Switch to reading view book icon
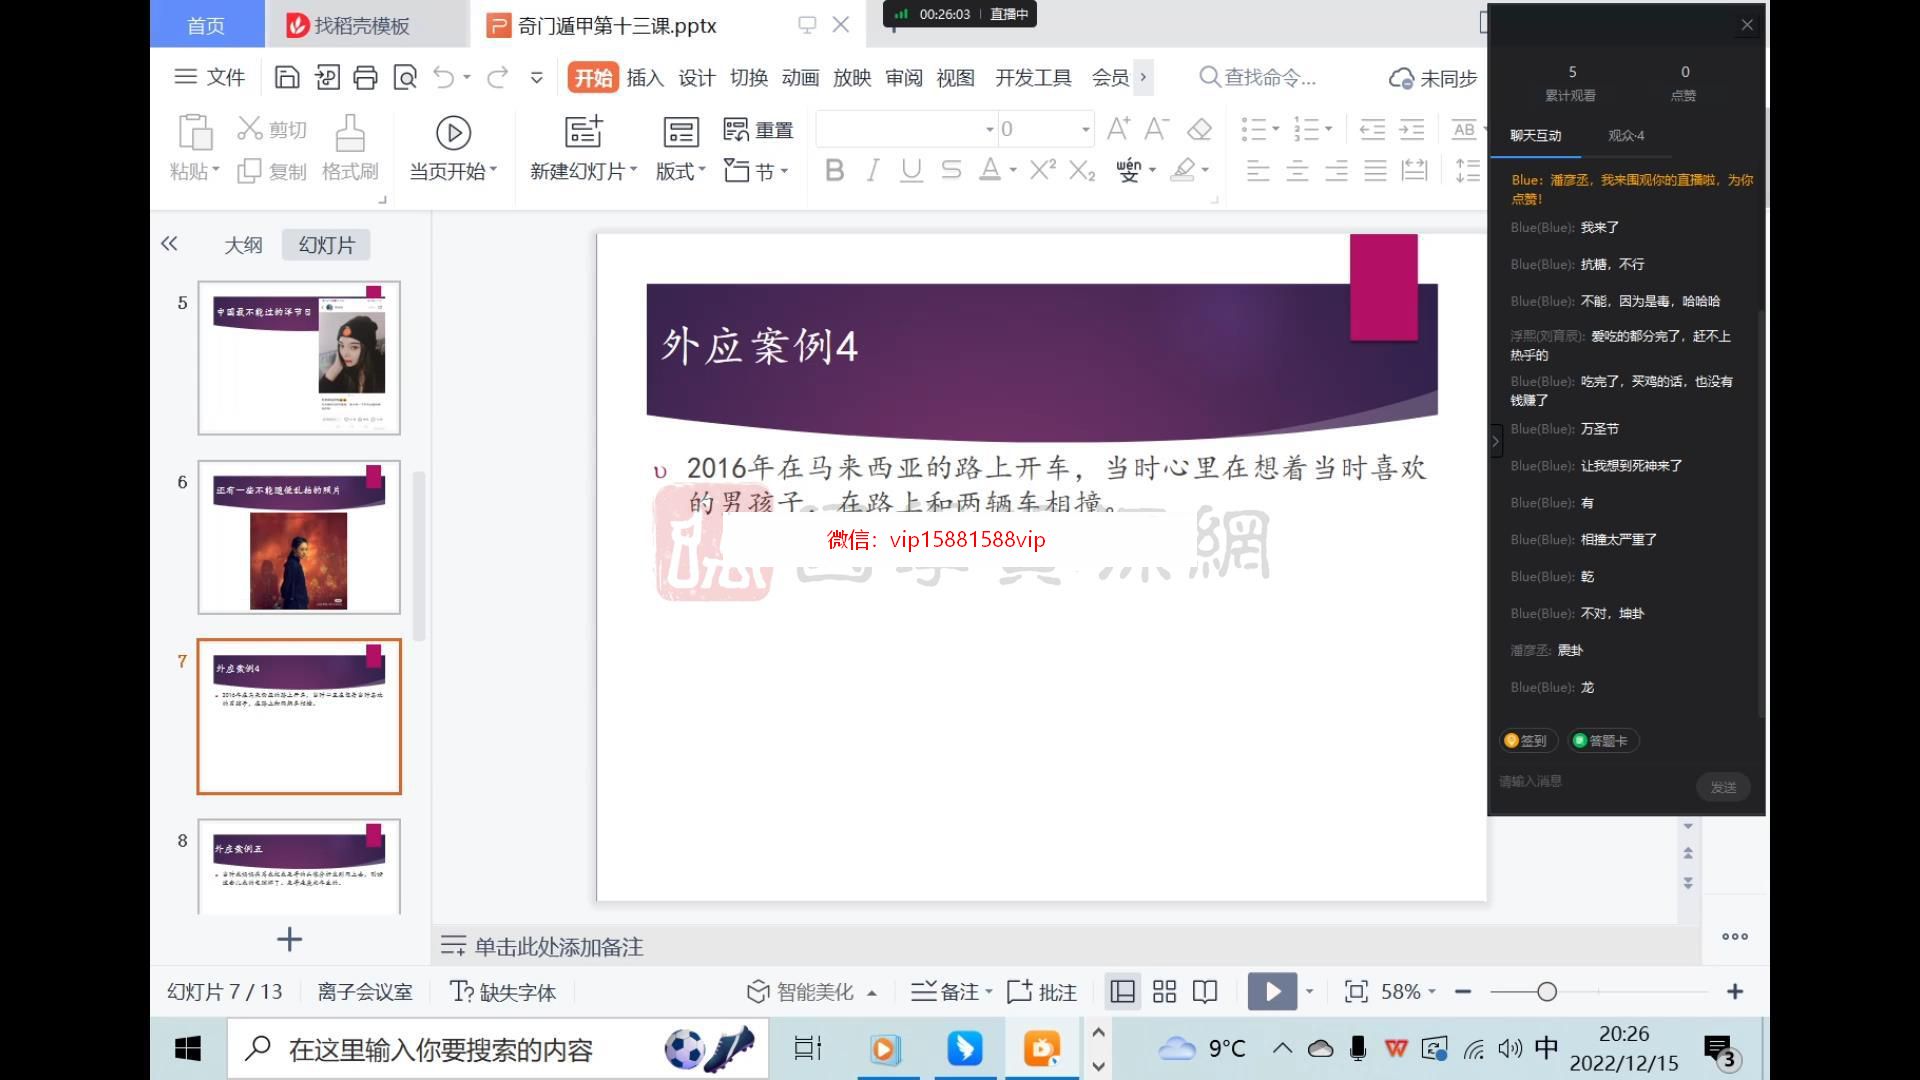 click(x=1205, y=991)
